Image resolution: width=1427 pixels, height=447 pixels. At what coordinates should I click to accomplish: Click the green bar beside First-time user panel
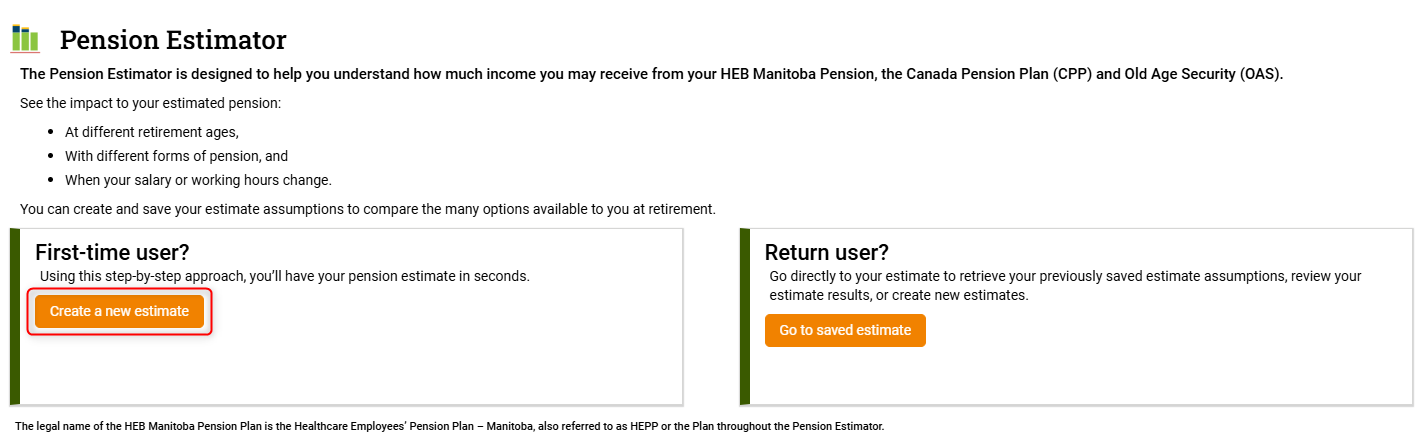[15, 317]
